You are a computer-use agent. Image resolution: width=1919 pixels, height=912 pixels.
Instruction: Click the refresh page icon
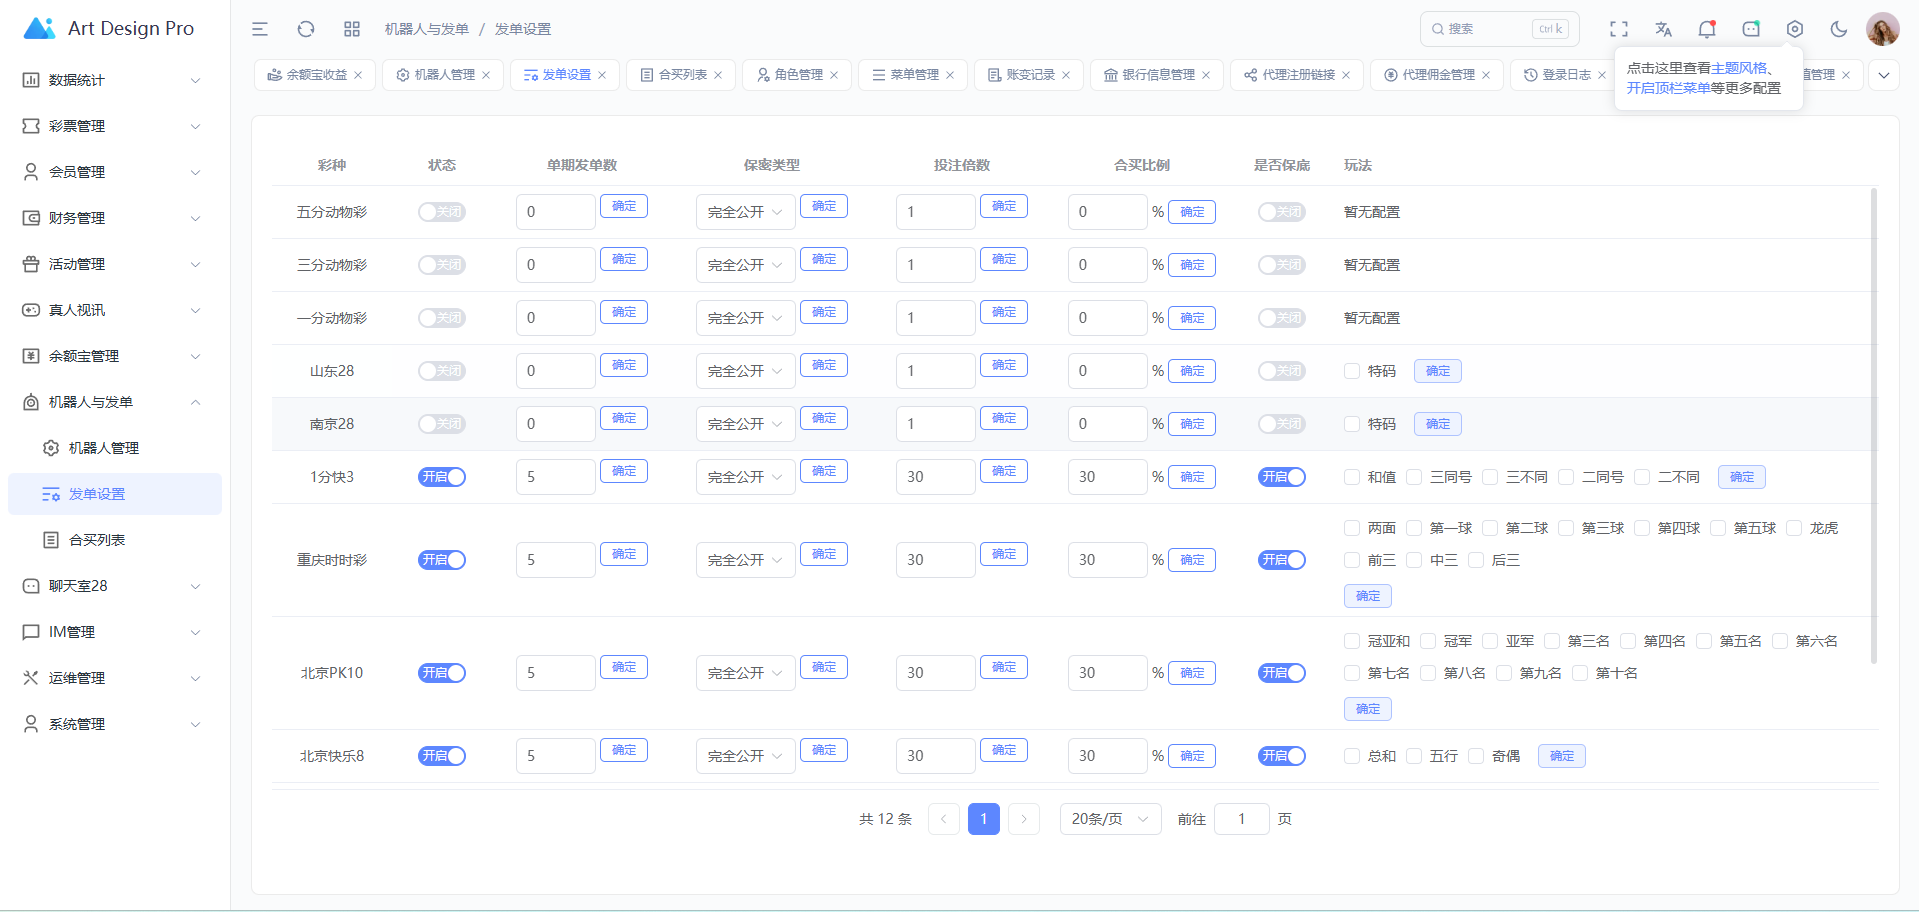tap(306, 29)
